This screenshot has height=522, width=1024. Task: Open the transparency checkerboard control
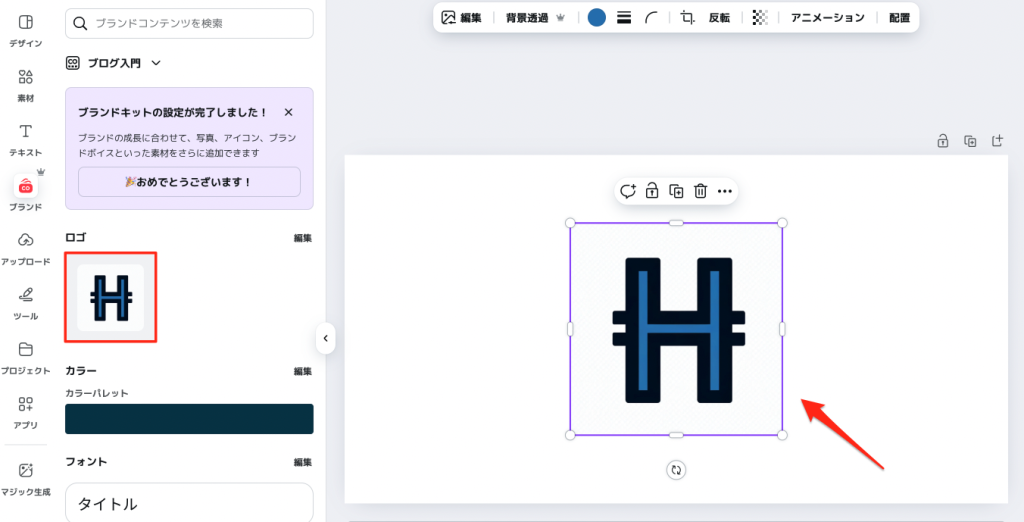tap(760, 17)
